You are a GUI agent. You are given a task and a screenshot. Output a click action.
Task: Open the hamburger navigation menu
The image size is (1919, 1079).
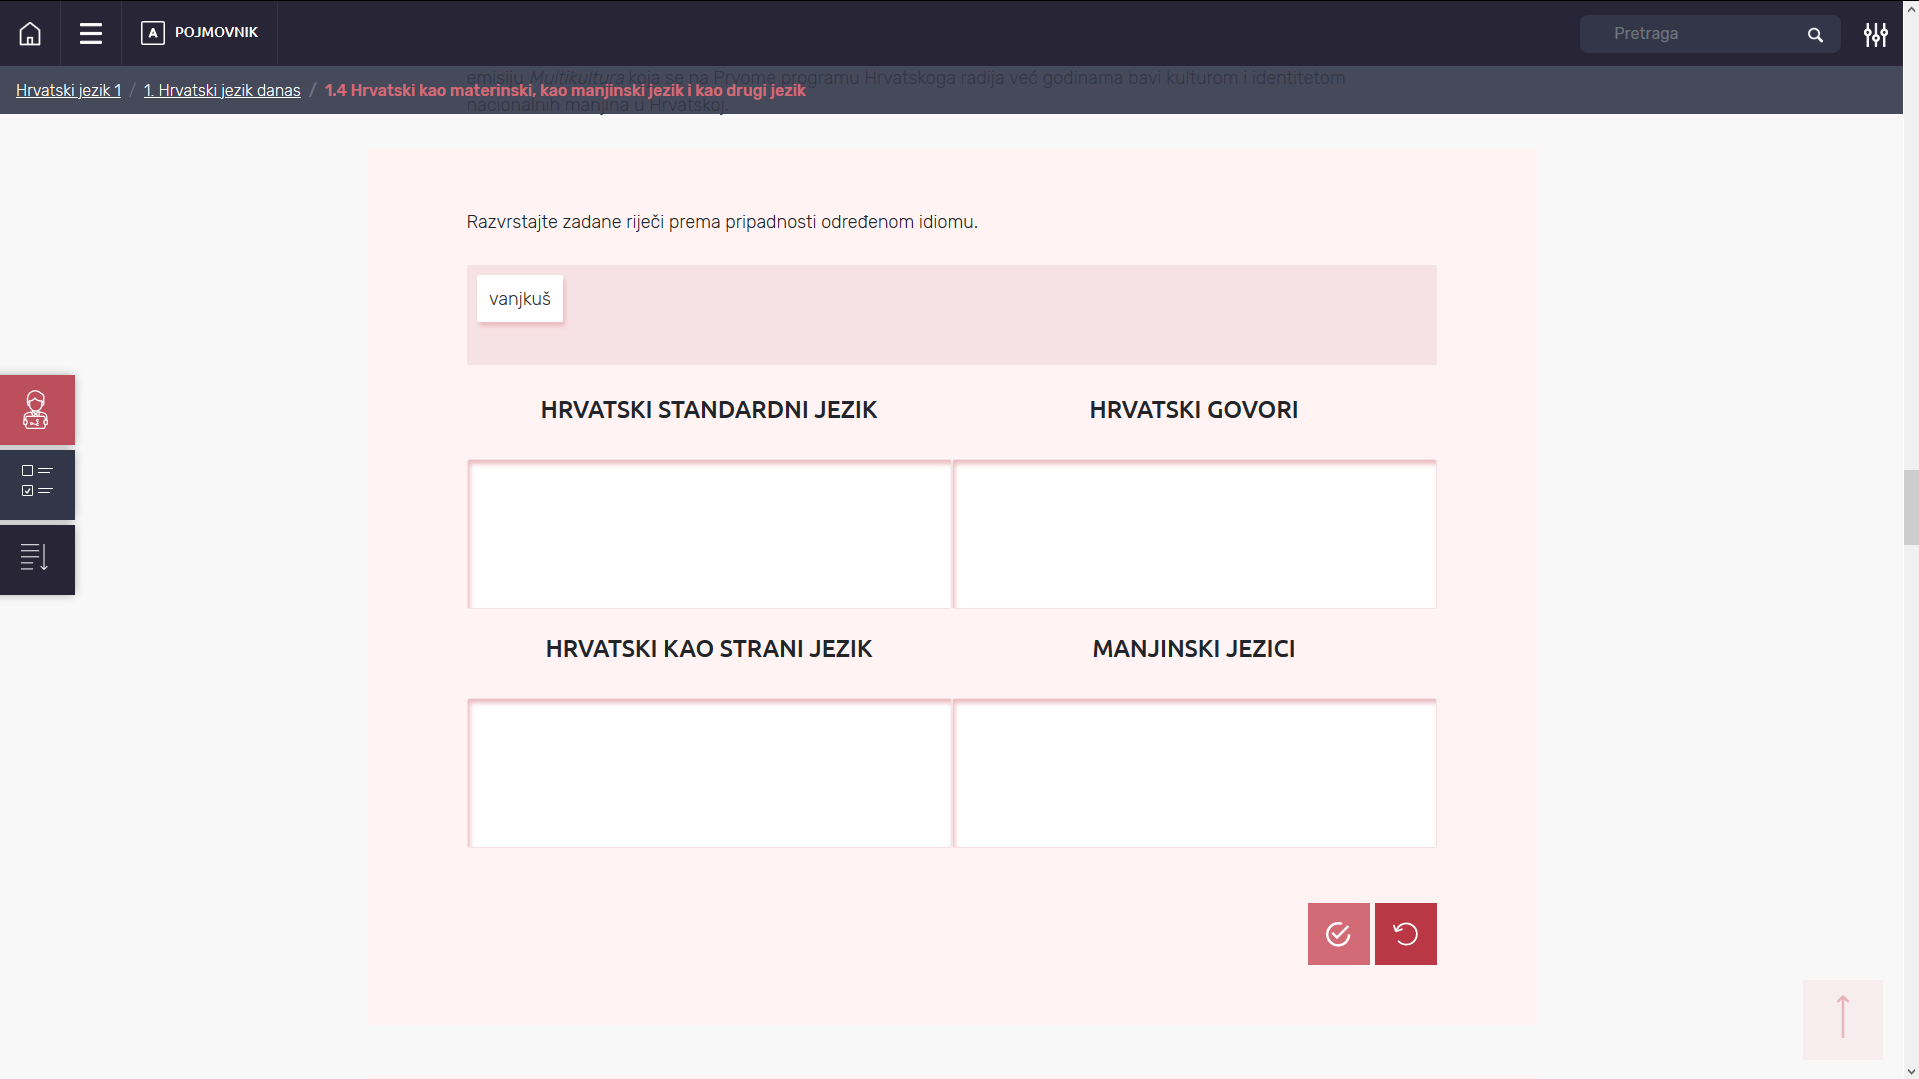coord(91,34)
